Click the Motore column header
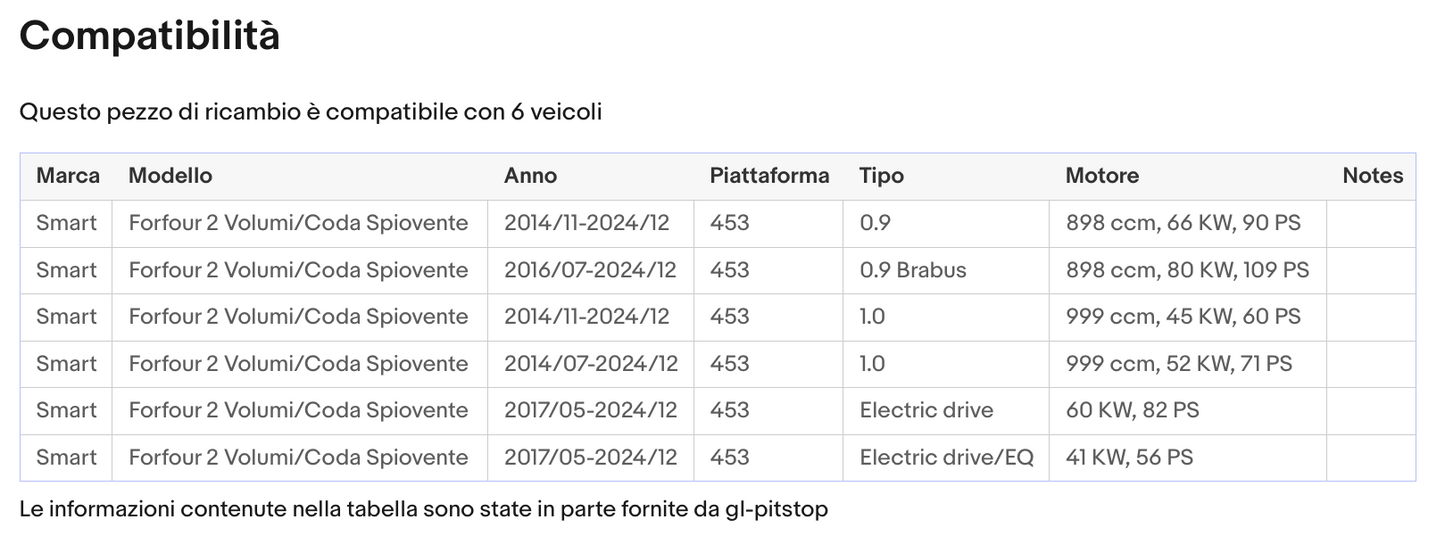 1102,176
